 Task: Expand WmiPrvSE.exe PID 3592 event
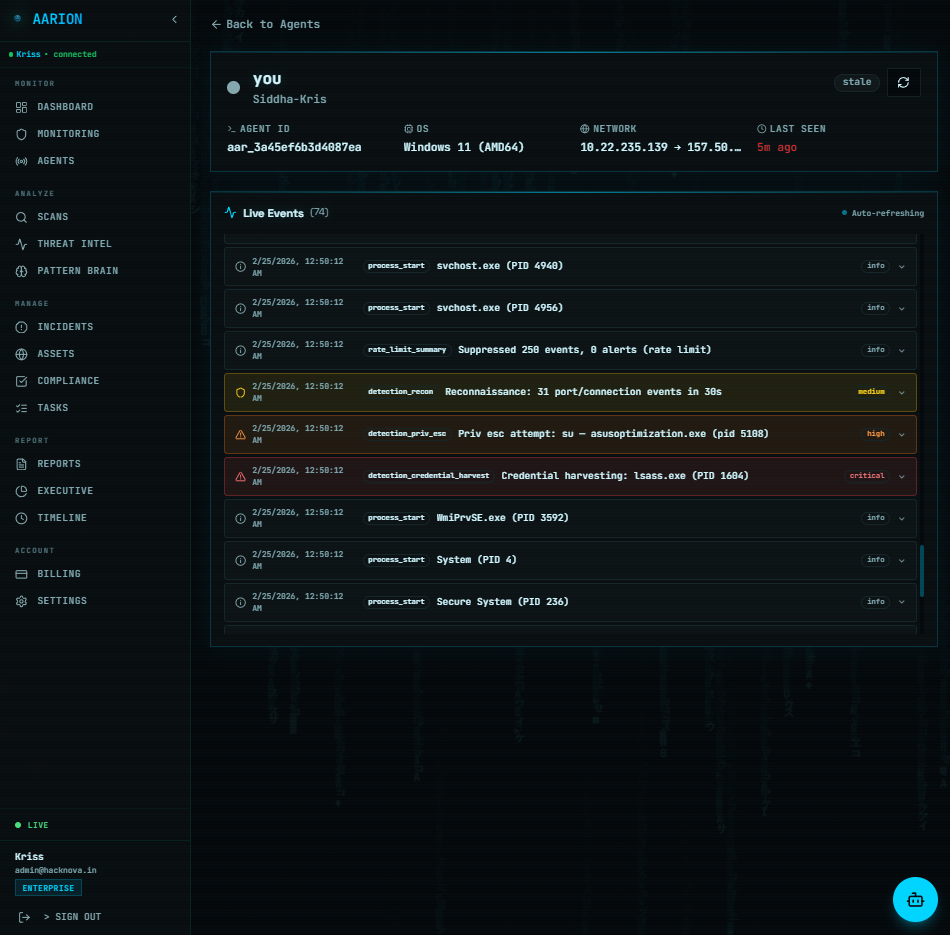(902, 519)
